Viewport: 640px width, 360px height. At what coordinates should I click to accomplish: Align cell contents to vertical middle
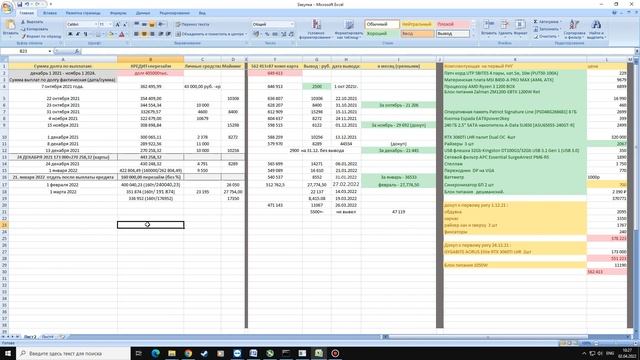(x=144, y=24)
